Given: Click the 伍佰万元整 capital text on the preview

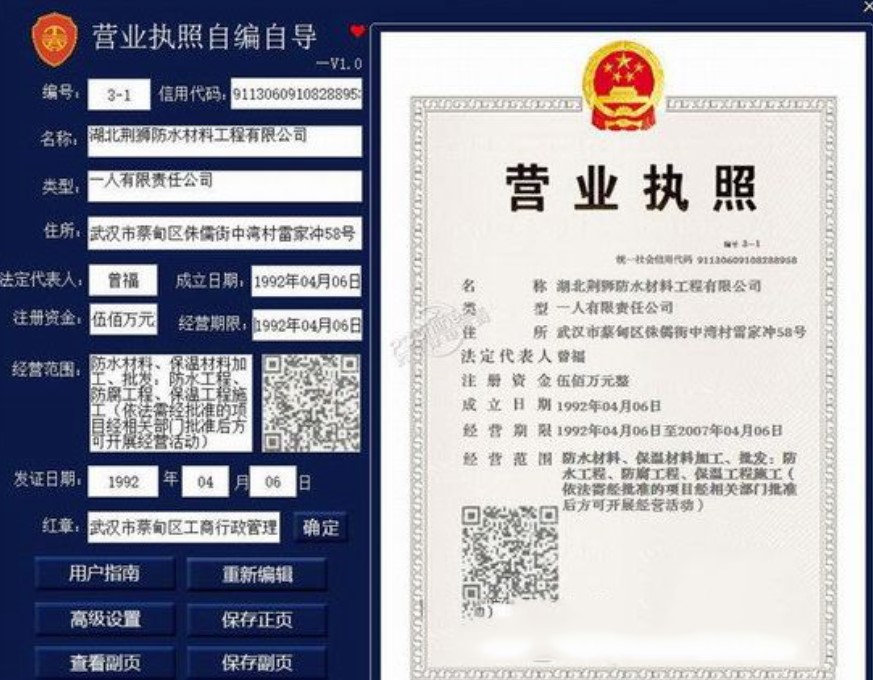Looking at the screenshot, I should click(x=593, y=381).
